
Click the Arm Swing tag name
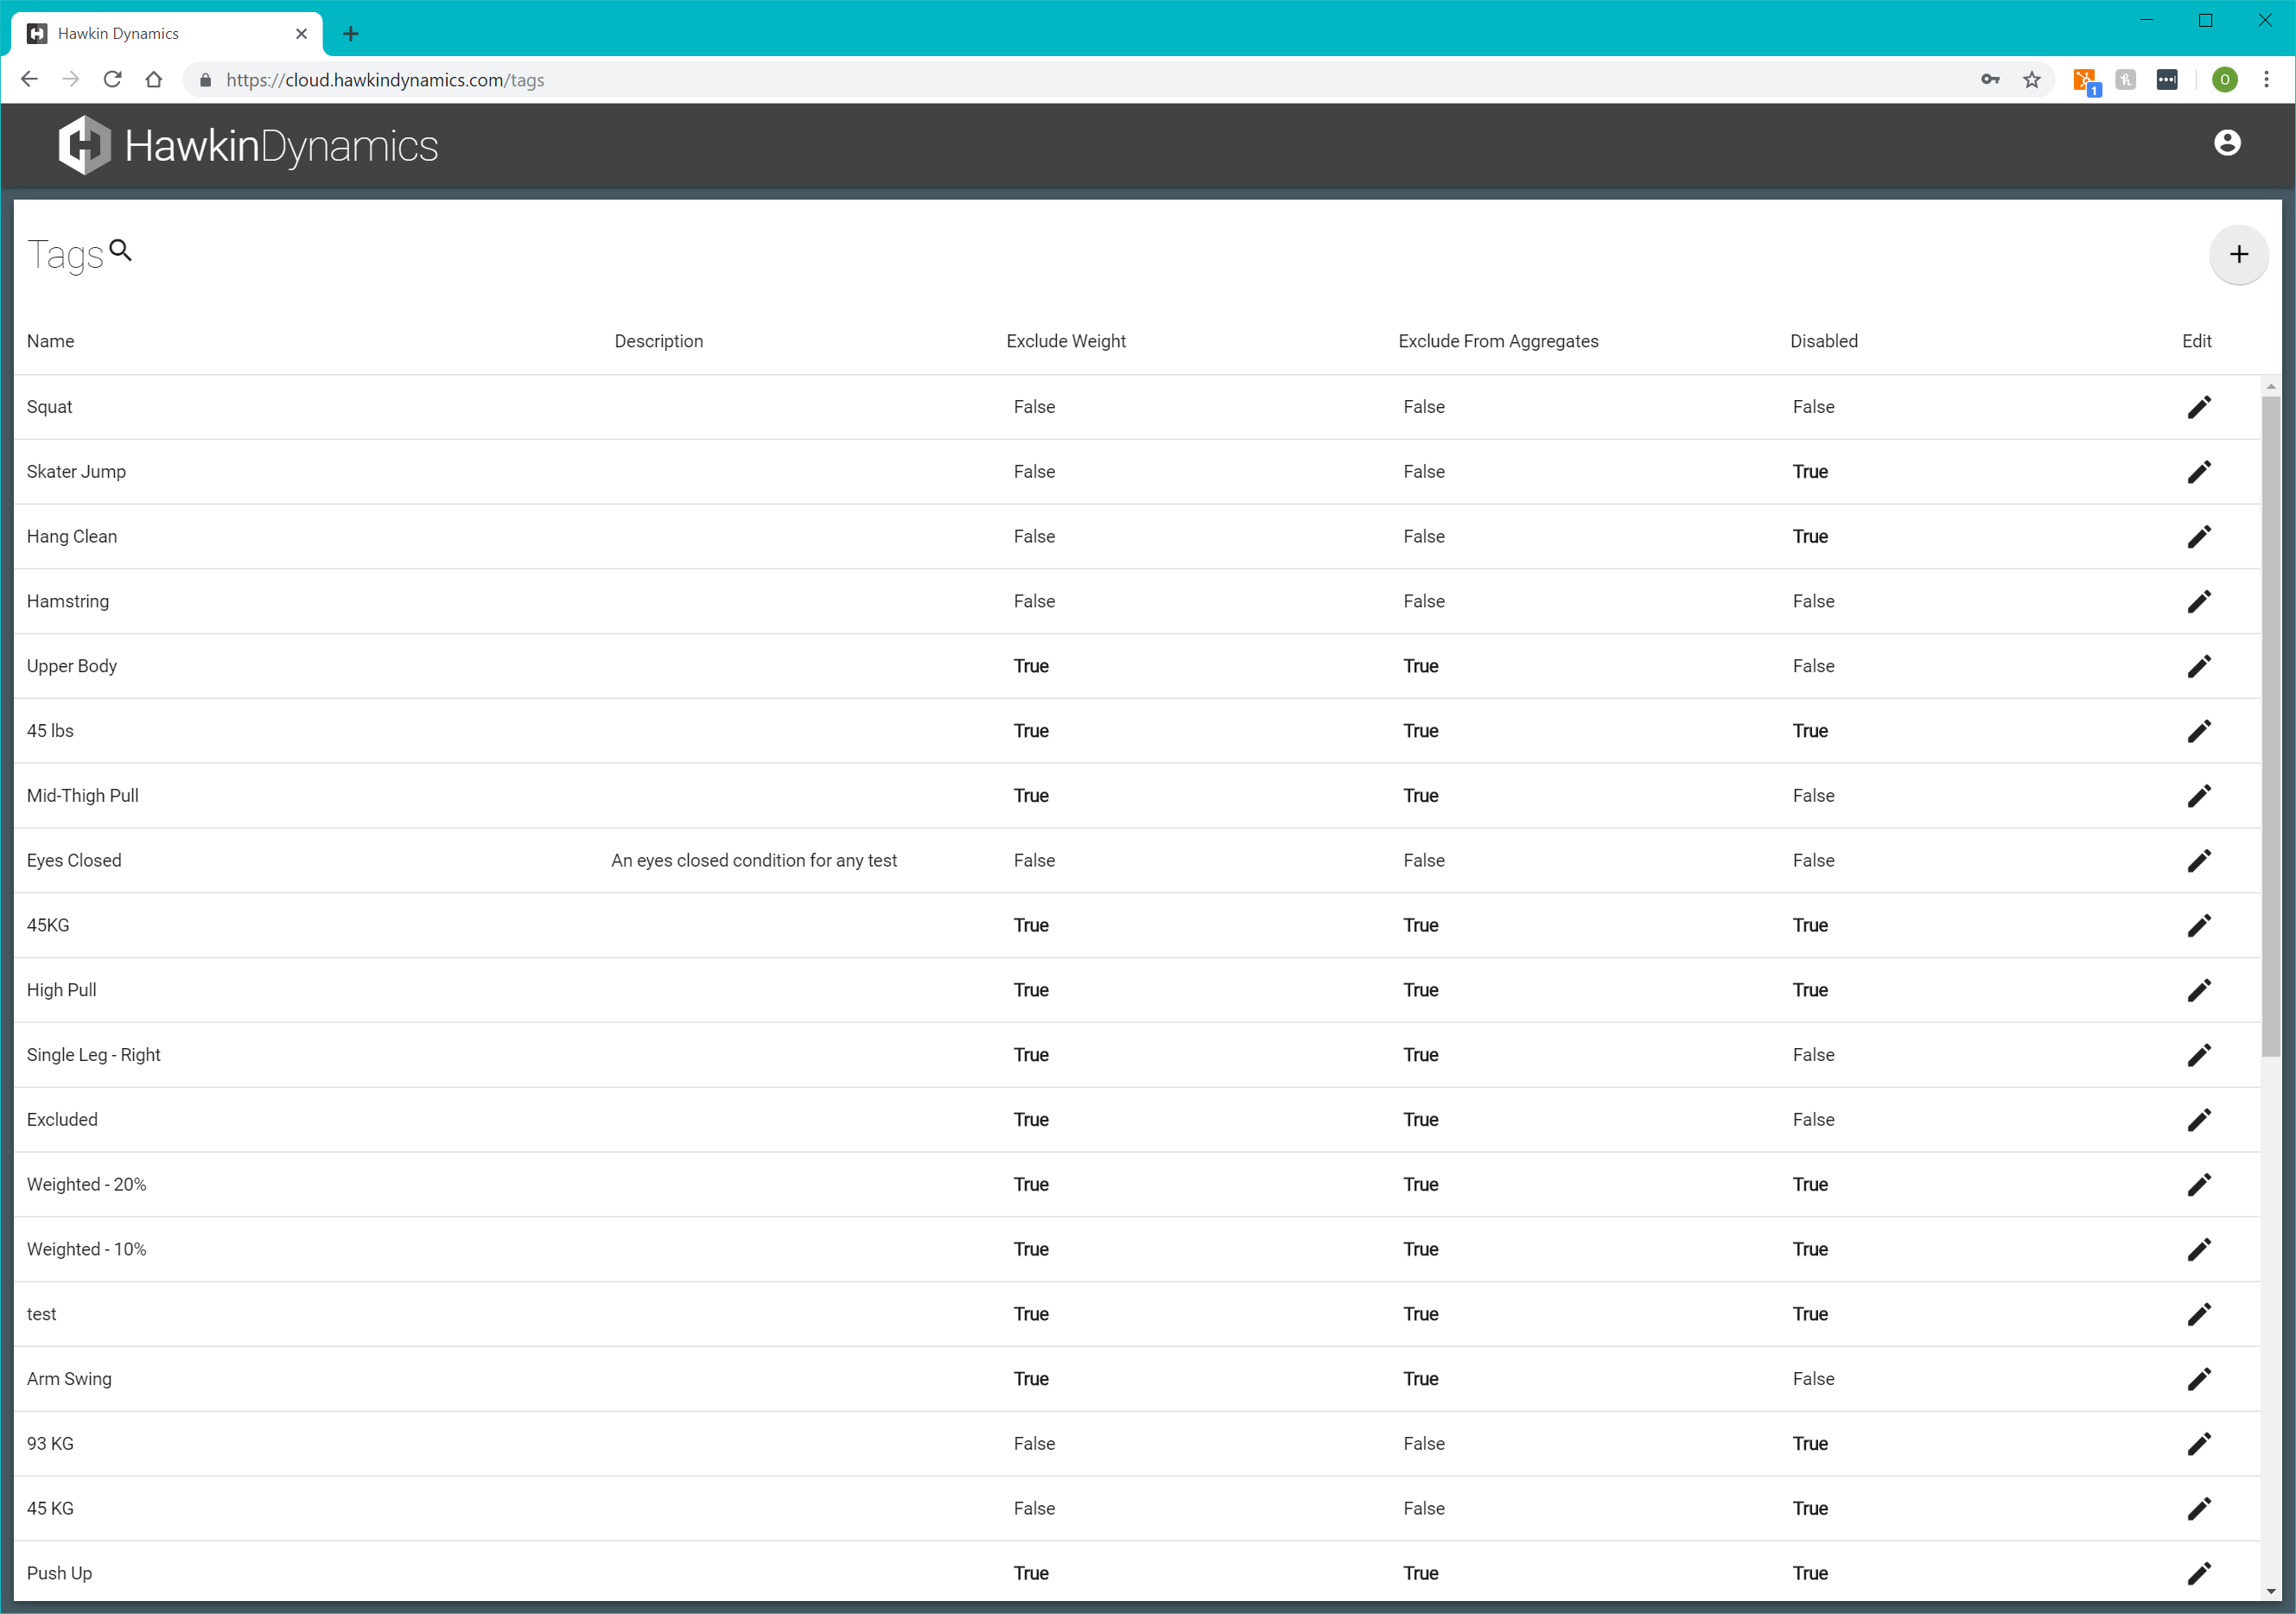point(69,1379)
